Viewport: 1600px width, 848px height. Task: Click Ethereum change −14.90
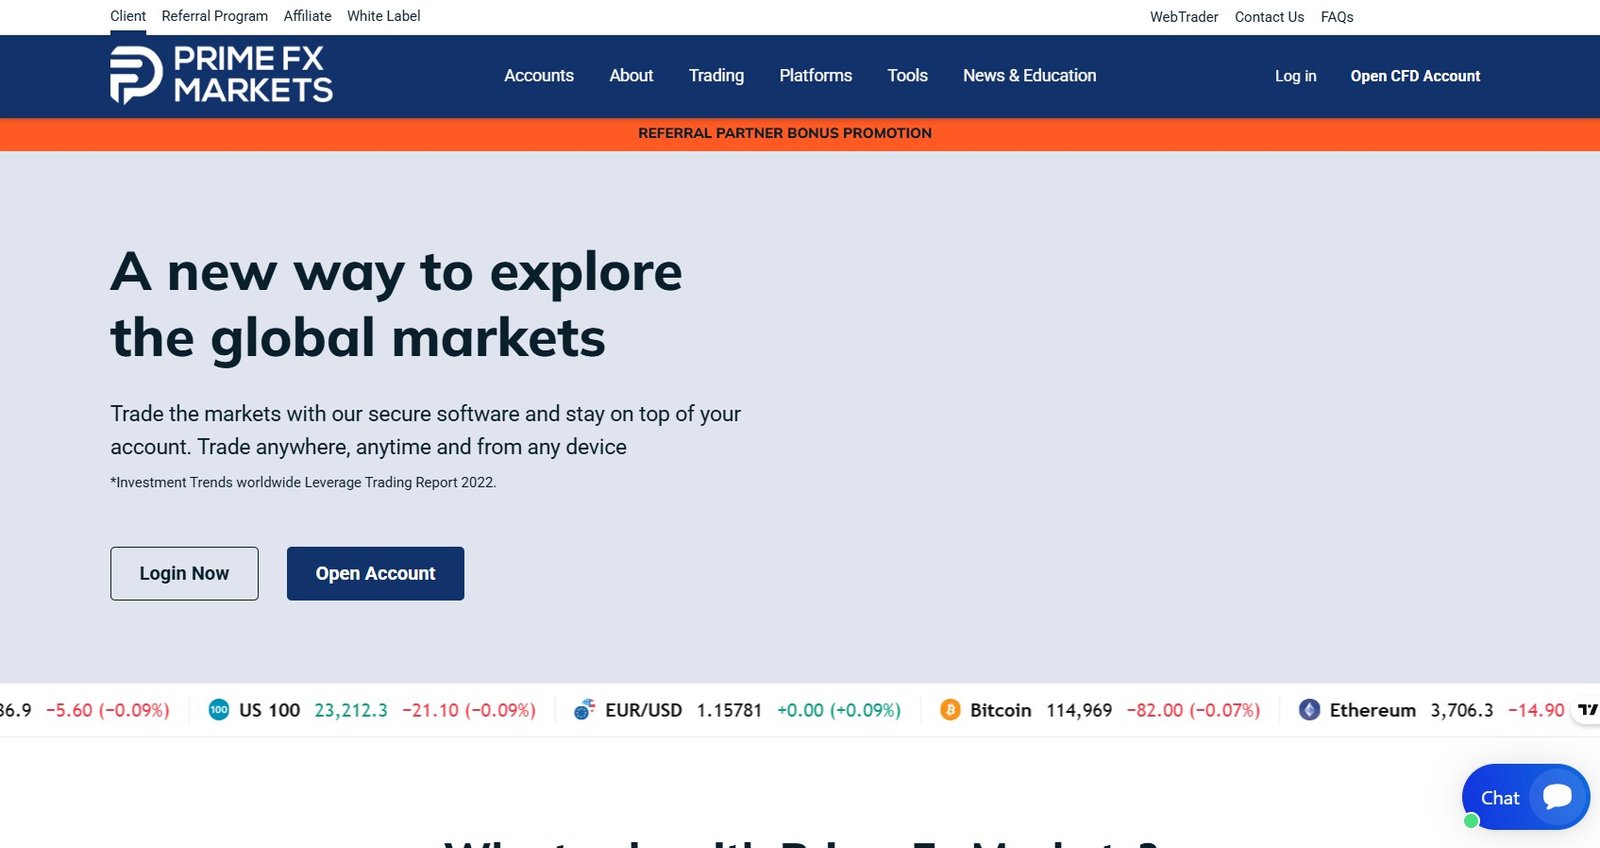pyautogui.click(x=1536, y=710)
